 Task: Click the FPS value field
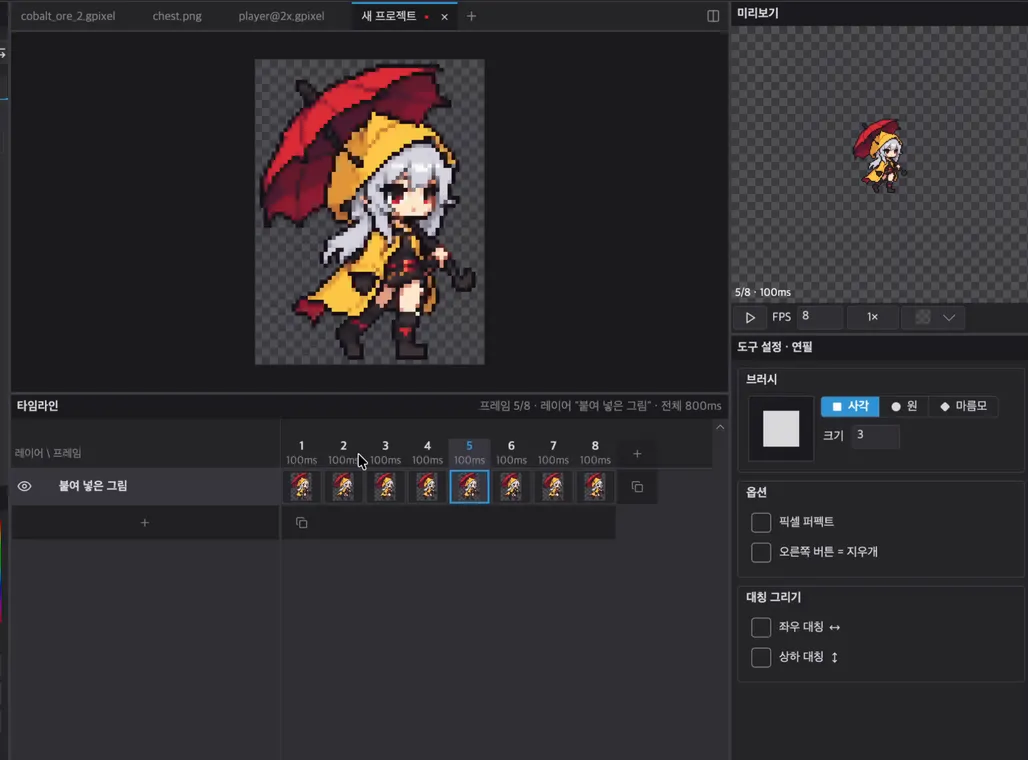(x=819, y=317)
